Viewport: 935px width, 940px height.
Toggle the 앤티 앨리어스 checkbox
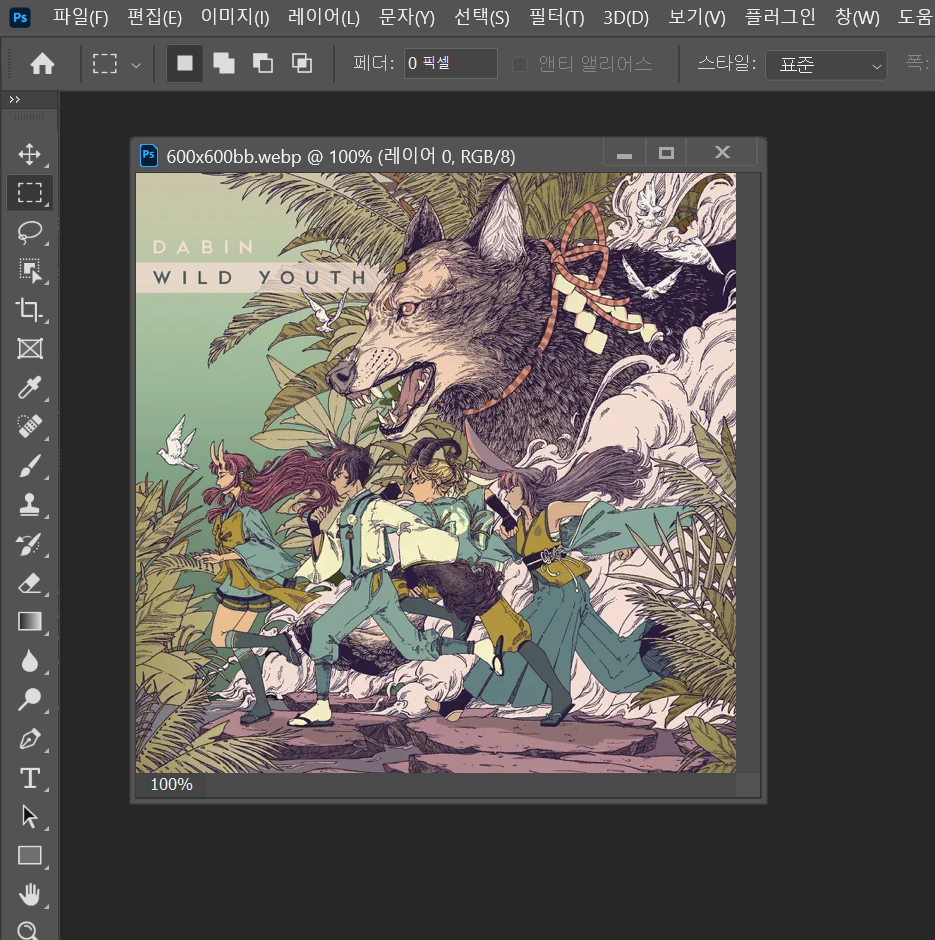[520, 64]
